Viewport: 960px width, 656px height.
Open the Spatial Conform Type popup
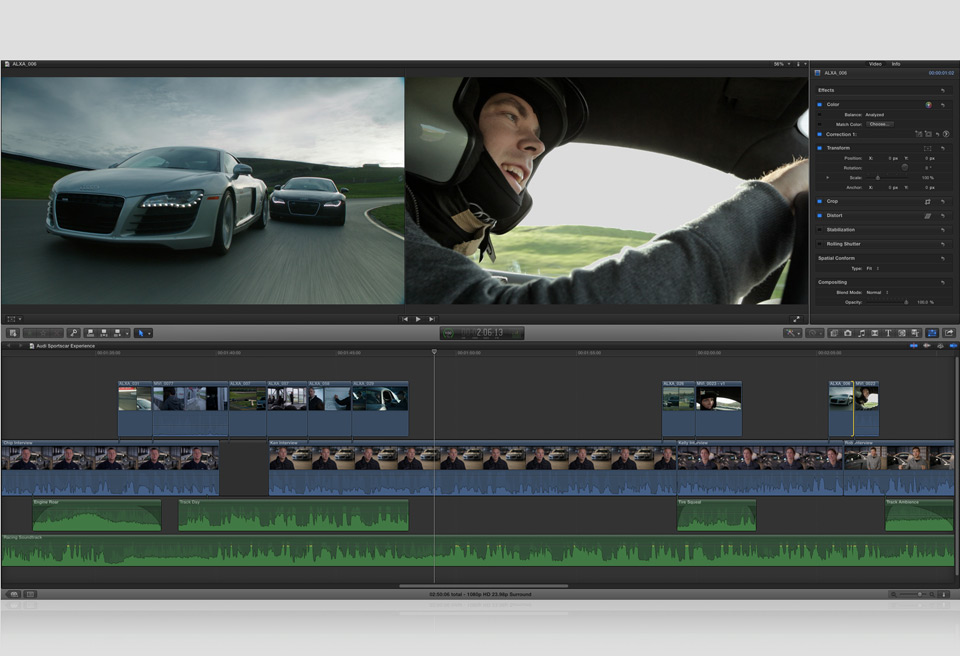(874, 268)
